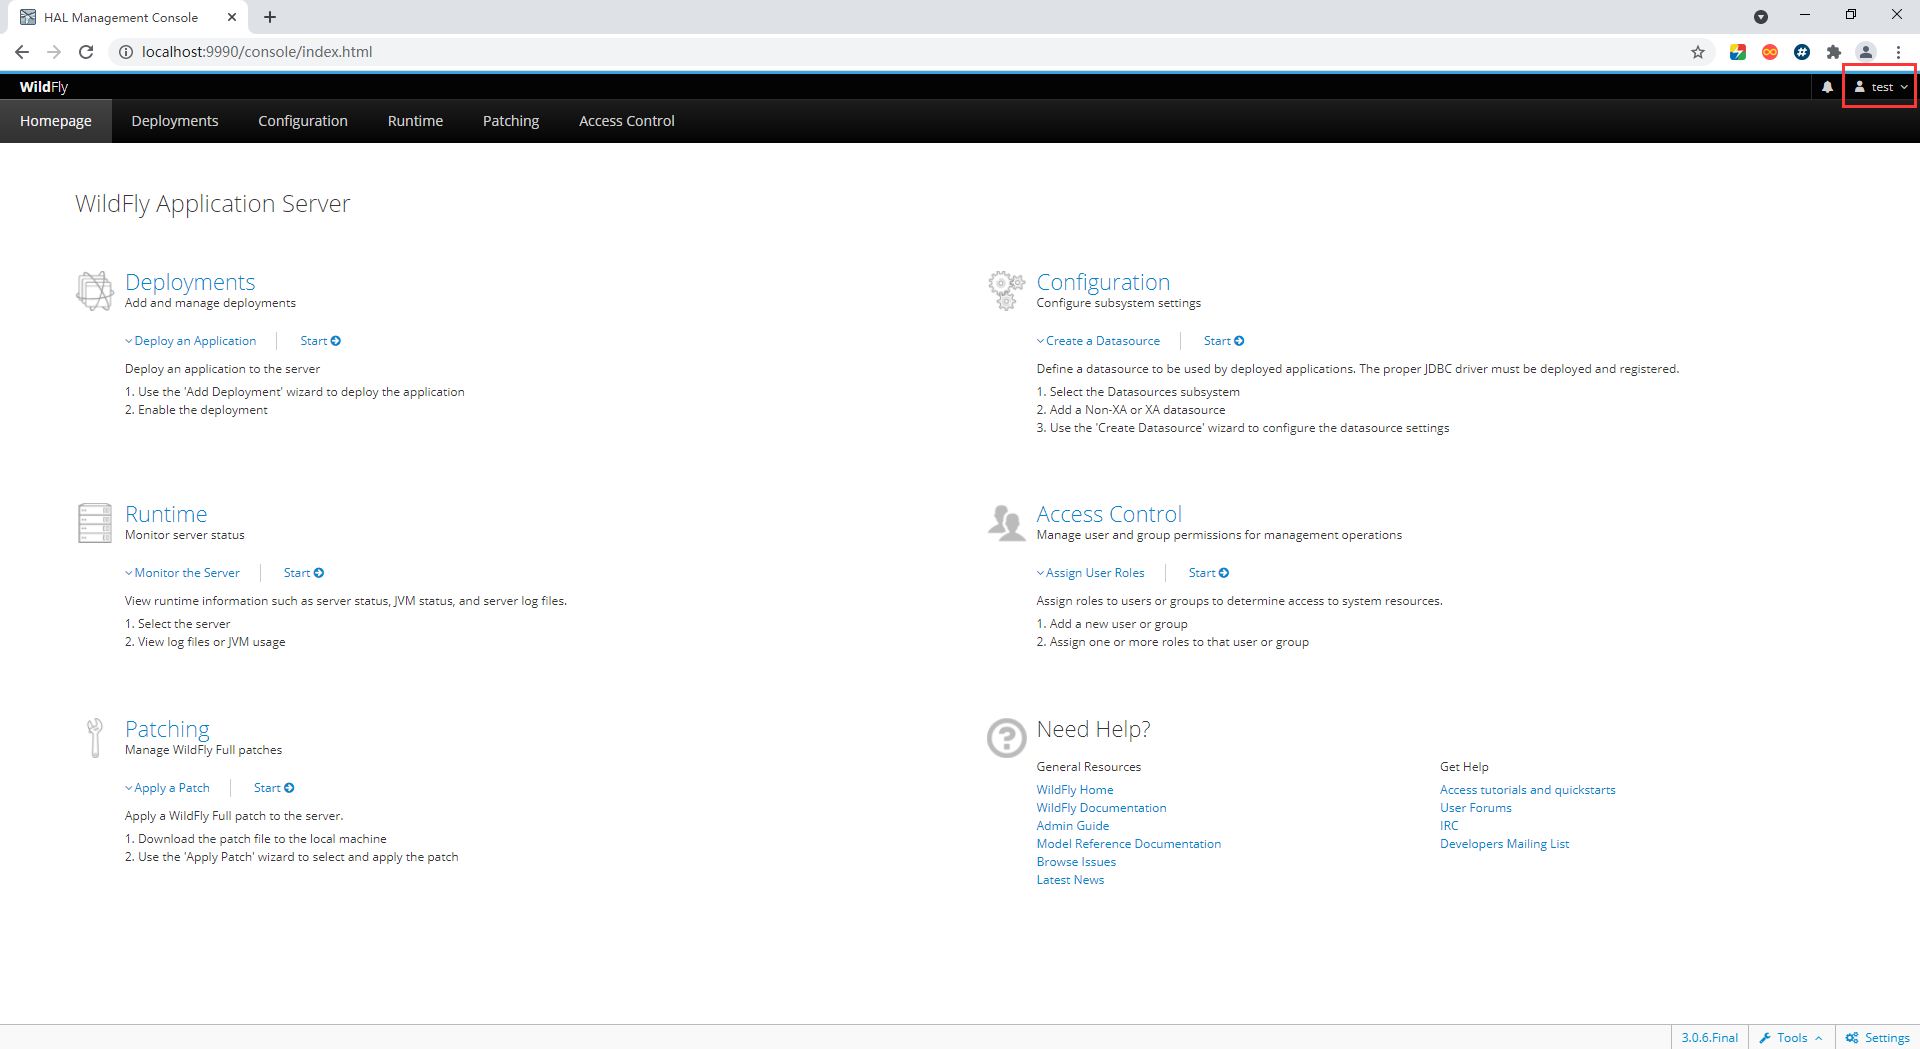
Task: Open Access tutorials and quickstarts link
Action: pyautogui.click(x=1527, y=790)
